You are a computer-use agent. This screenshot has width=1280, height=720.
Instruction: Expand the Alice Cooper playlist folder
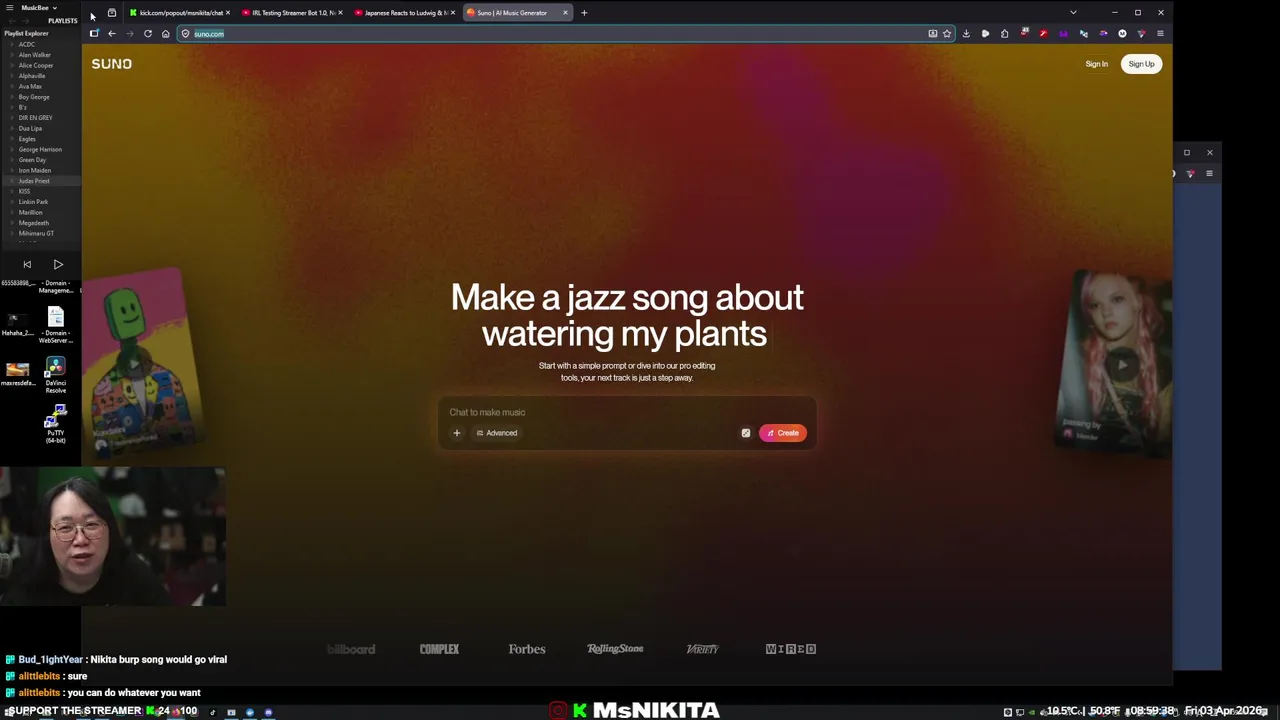[13, 65]
